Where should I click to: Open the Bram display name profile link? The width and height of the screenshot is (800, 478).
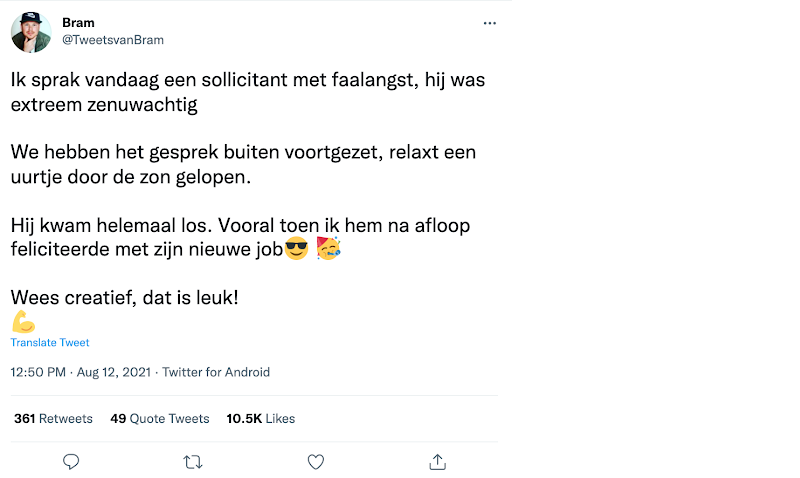(x=78, y=23)
